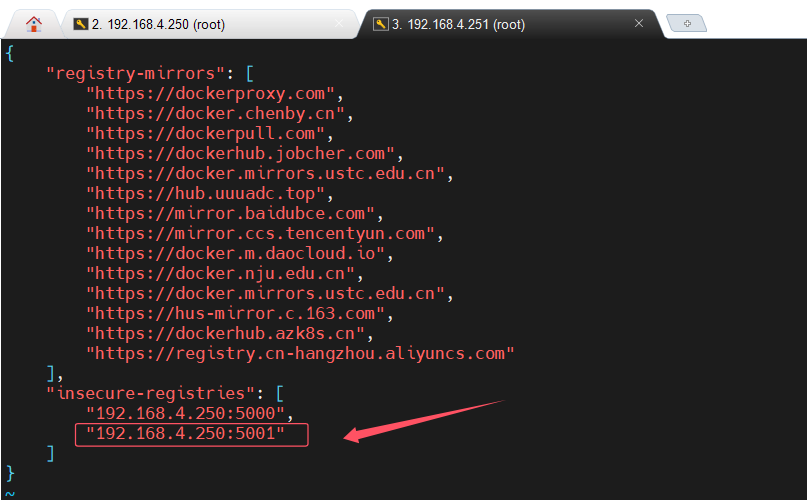
Task: Click the red arrow annotation
Action: coord(420,421)
